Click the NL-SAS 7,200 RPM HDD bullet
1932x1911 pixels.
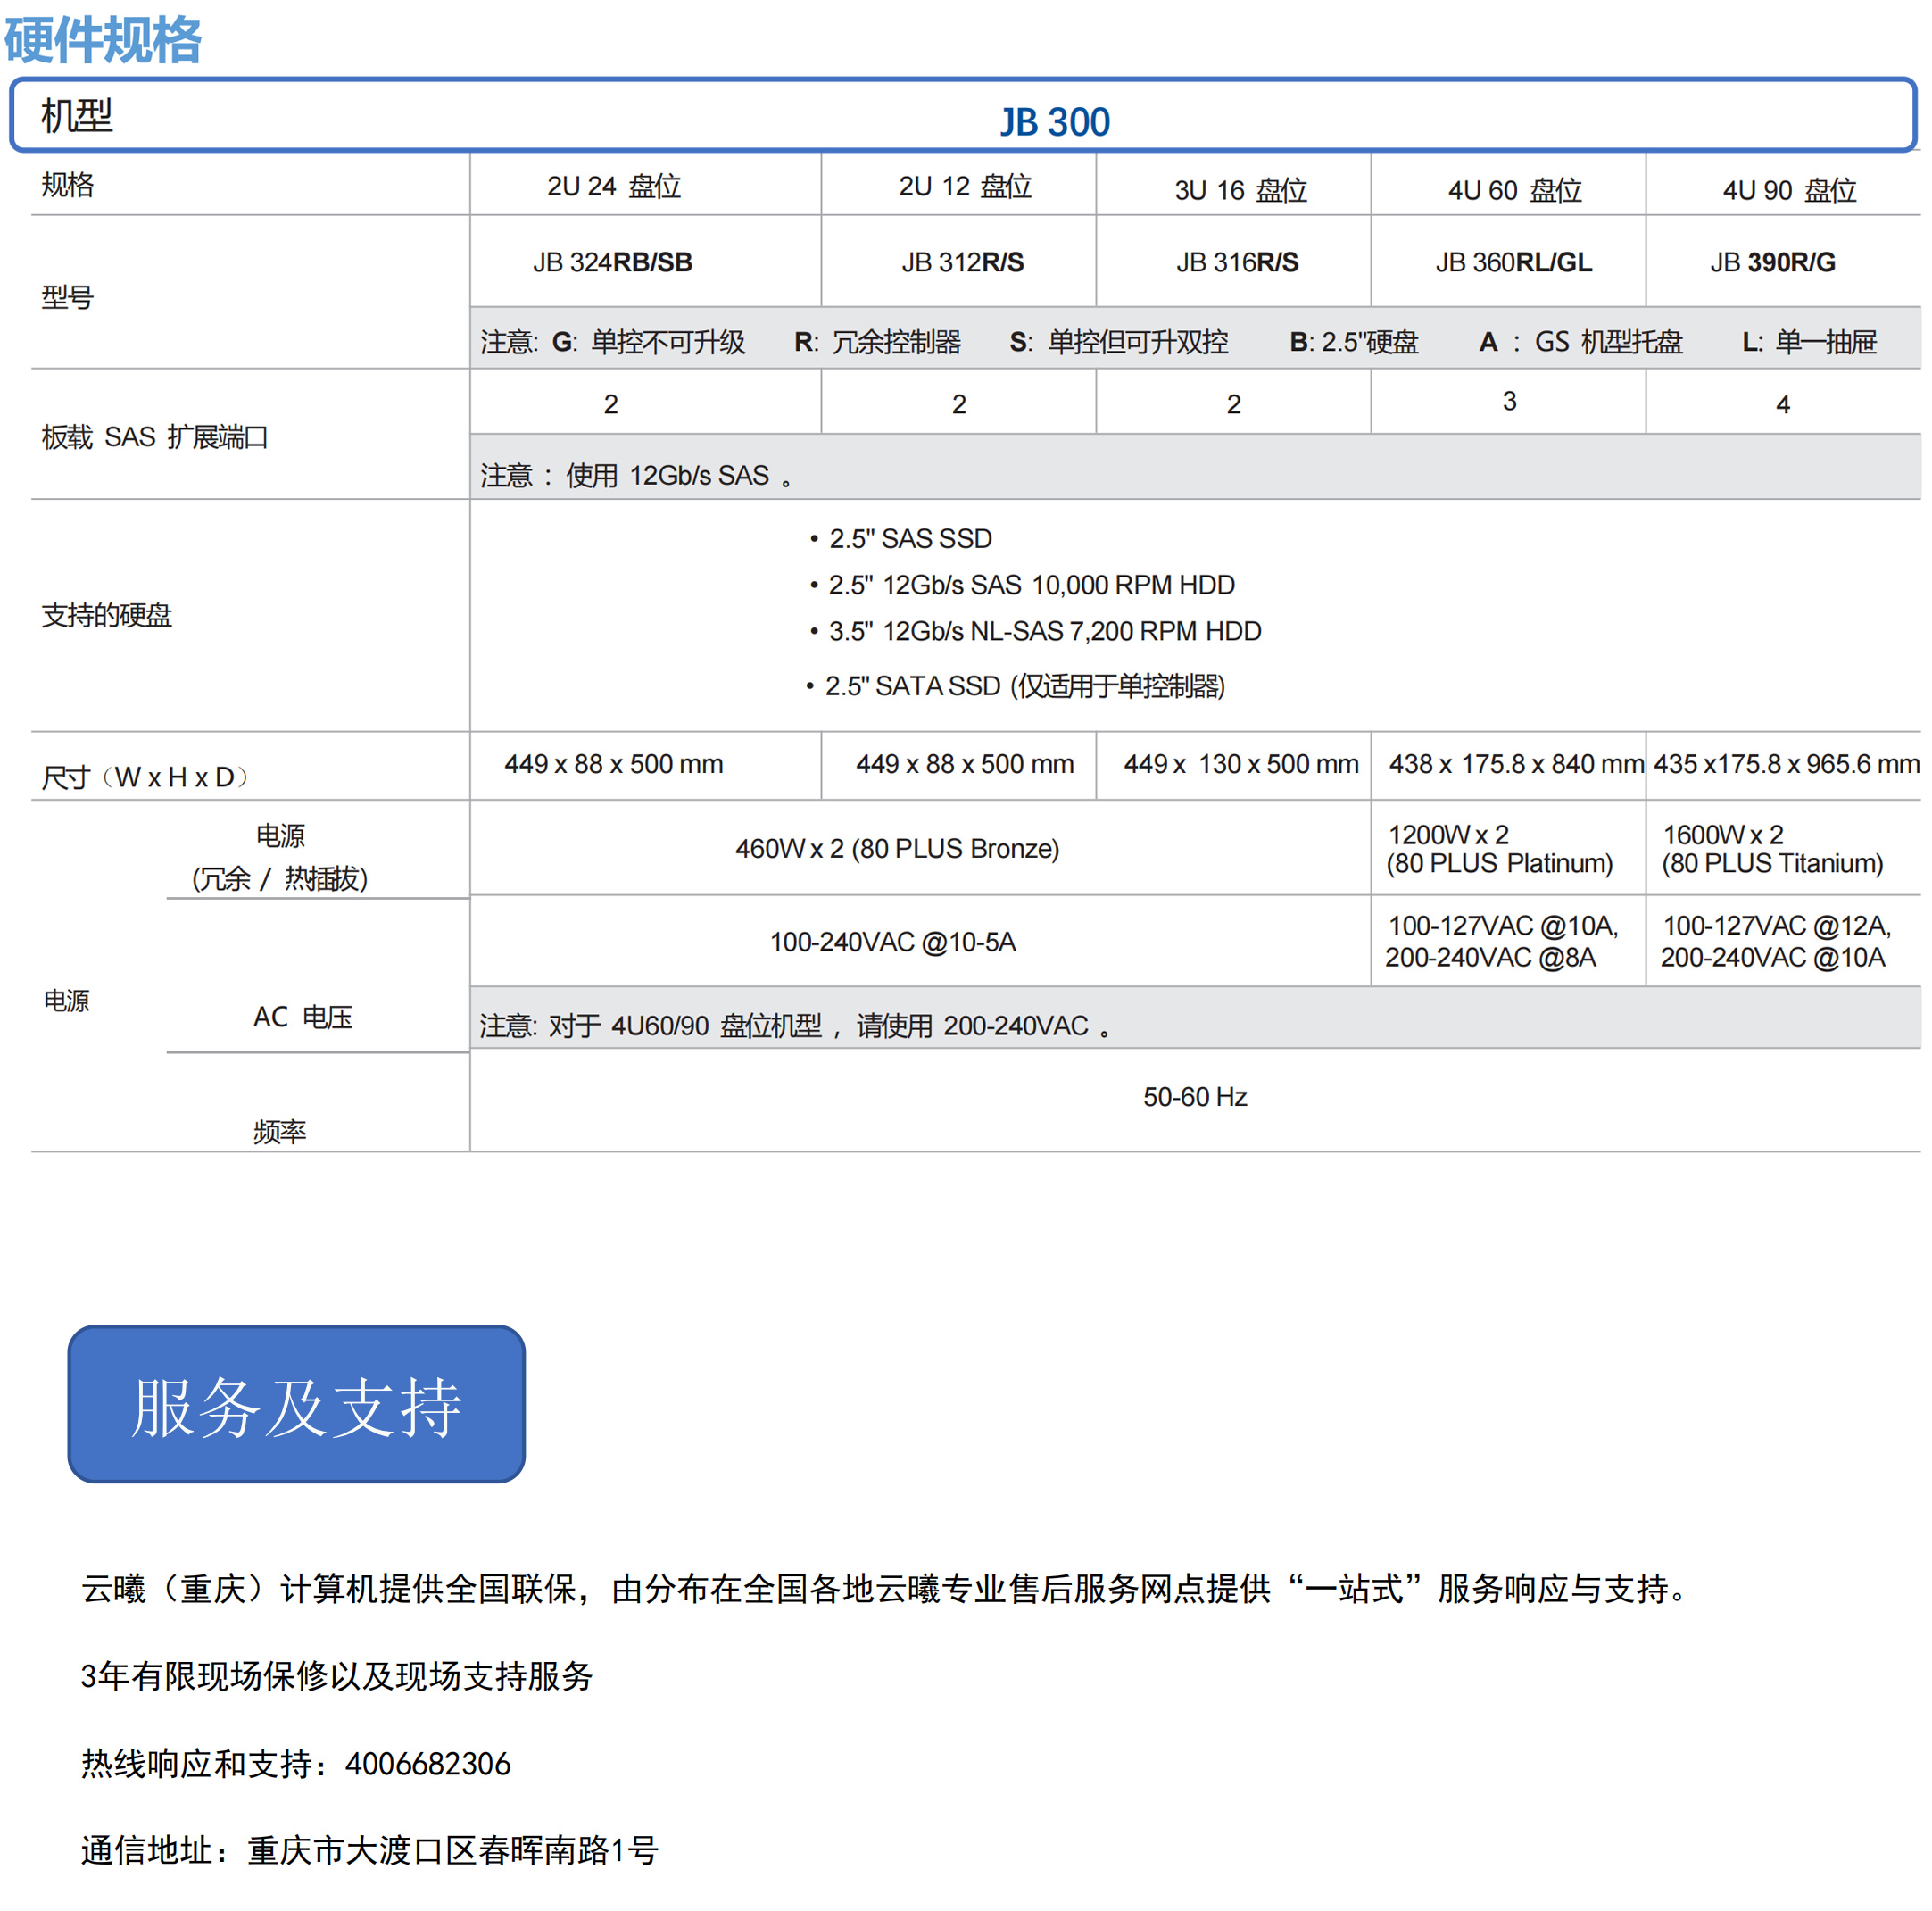[1035, 631]
